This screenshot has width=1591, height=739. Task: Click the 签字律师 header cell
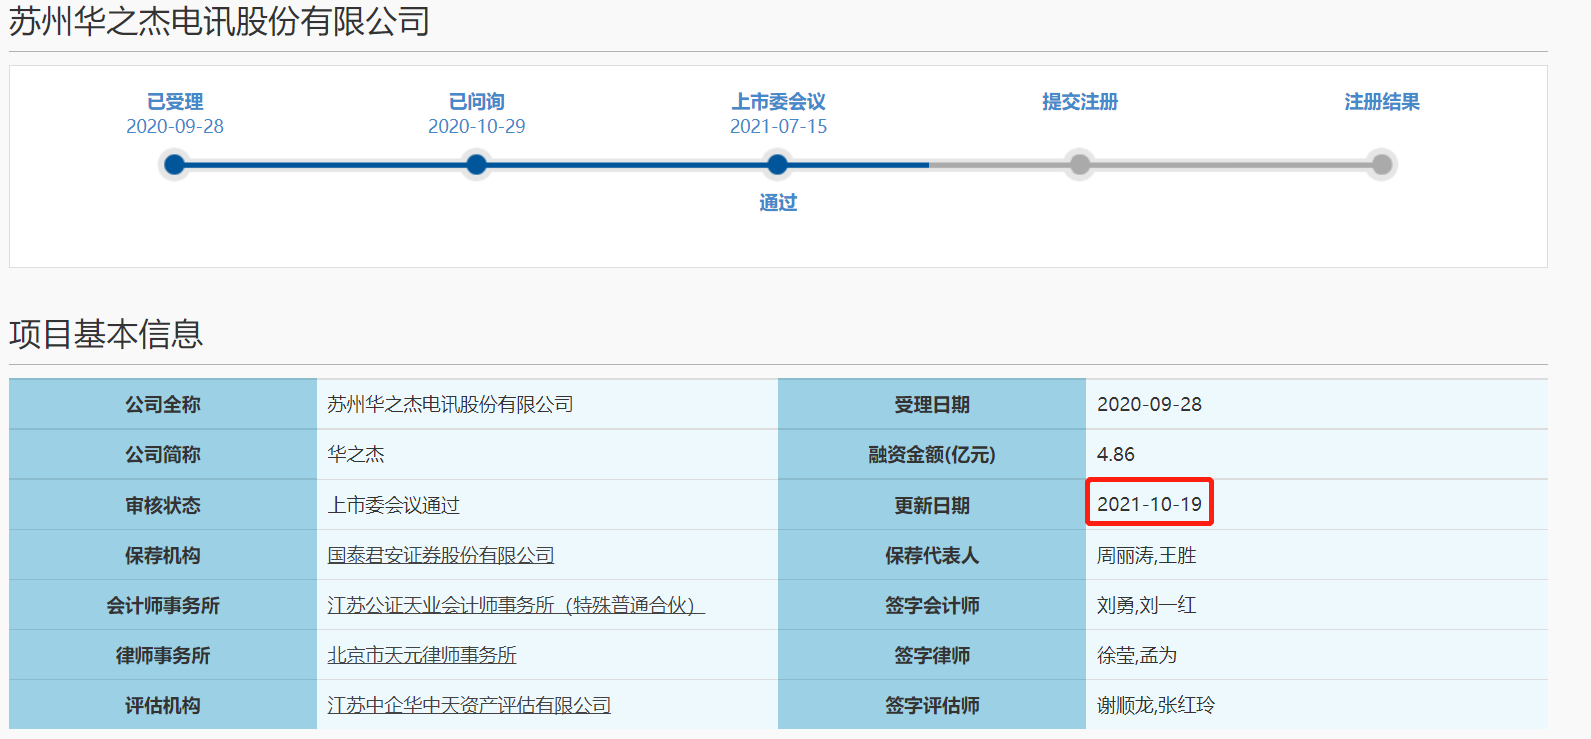[932, 655]
